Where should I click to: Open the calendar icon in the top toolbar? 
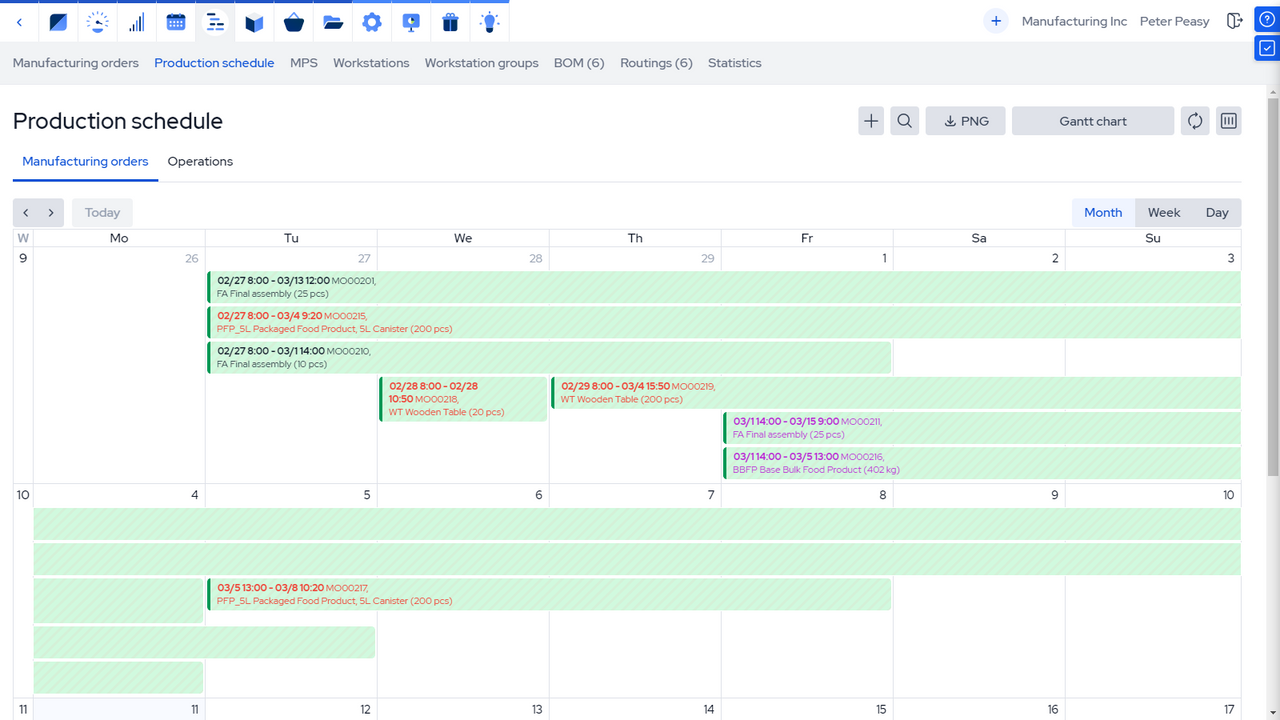tap(176, 21)
